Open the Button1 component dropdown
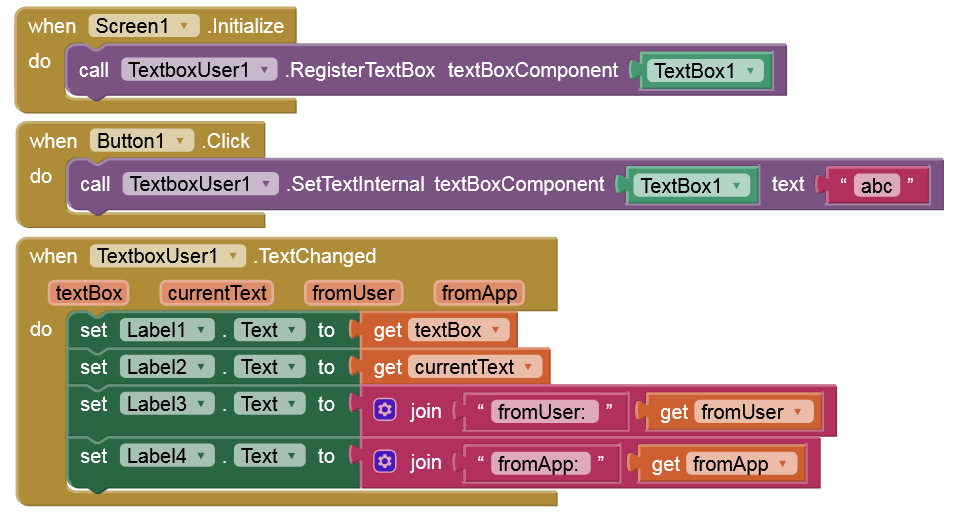This screenshot has height=517, width=962. [x=181, y=141]
